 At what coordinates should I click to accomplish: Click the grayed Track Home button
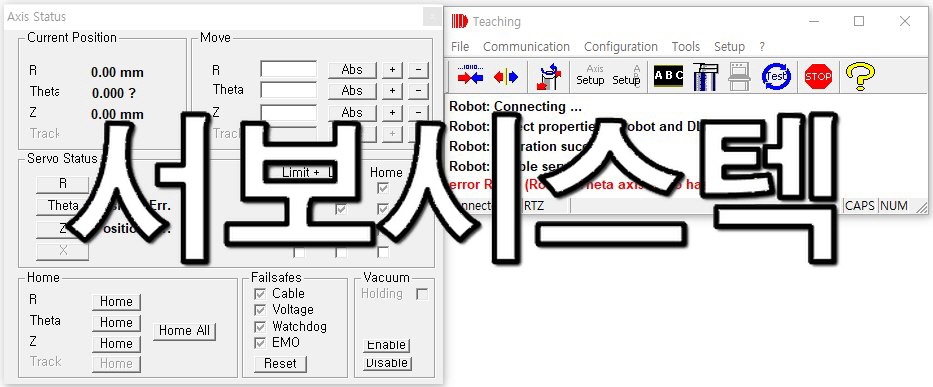[116, 364]
